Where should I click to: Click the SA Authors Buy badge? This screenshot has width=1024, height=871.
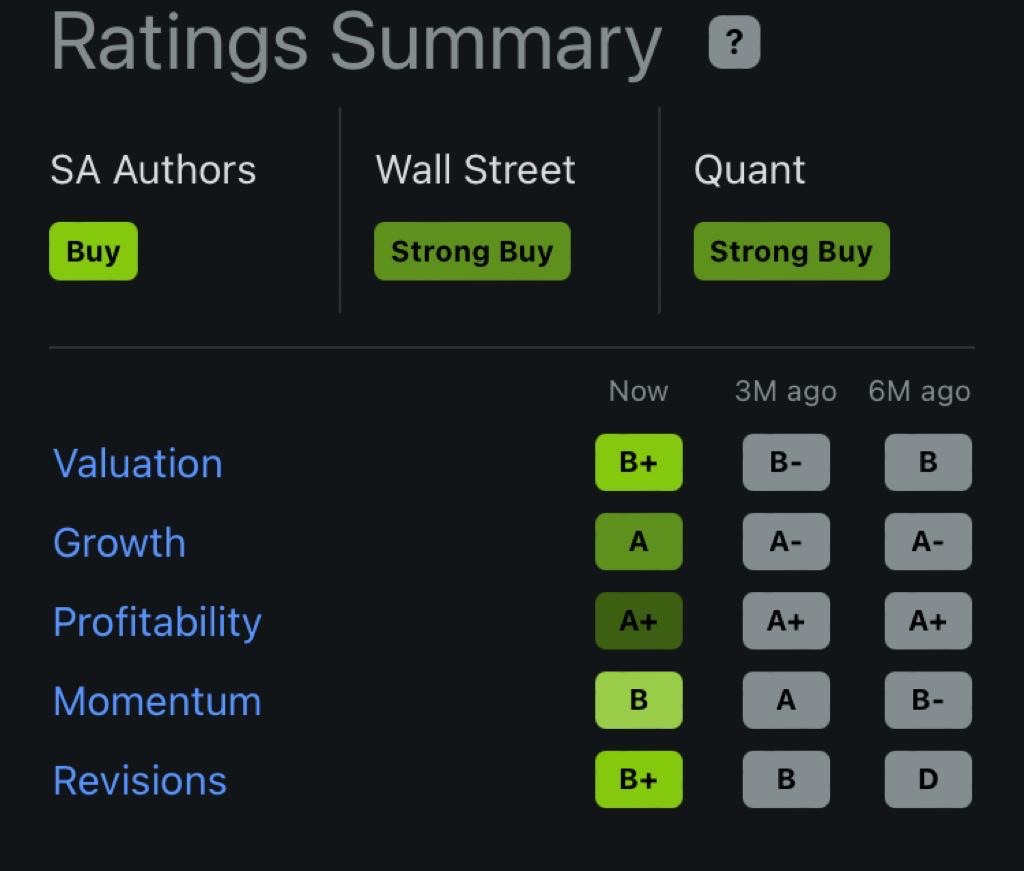coord(93,251)
